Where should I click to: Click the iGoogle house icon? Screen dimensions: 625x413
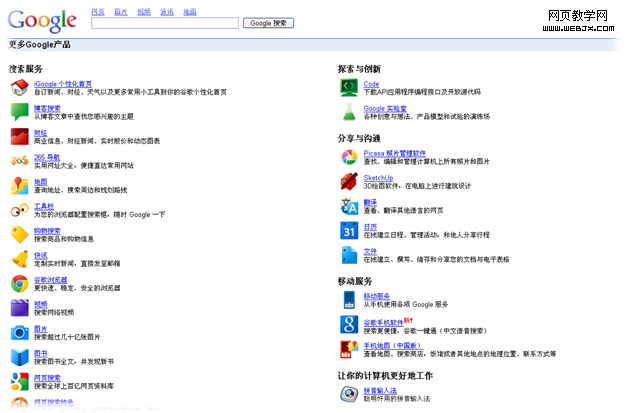[19, 88]
